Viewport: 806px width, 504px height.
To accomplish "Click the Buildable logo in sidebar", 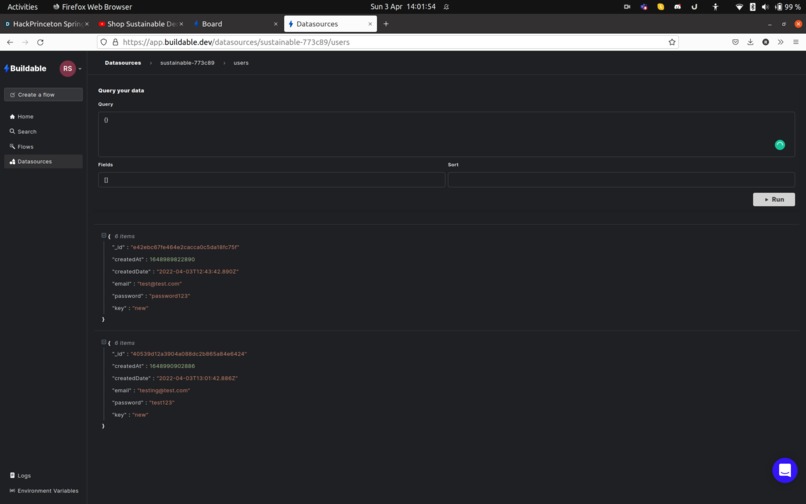I will point(25,68).
